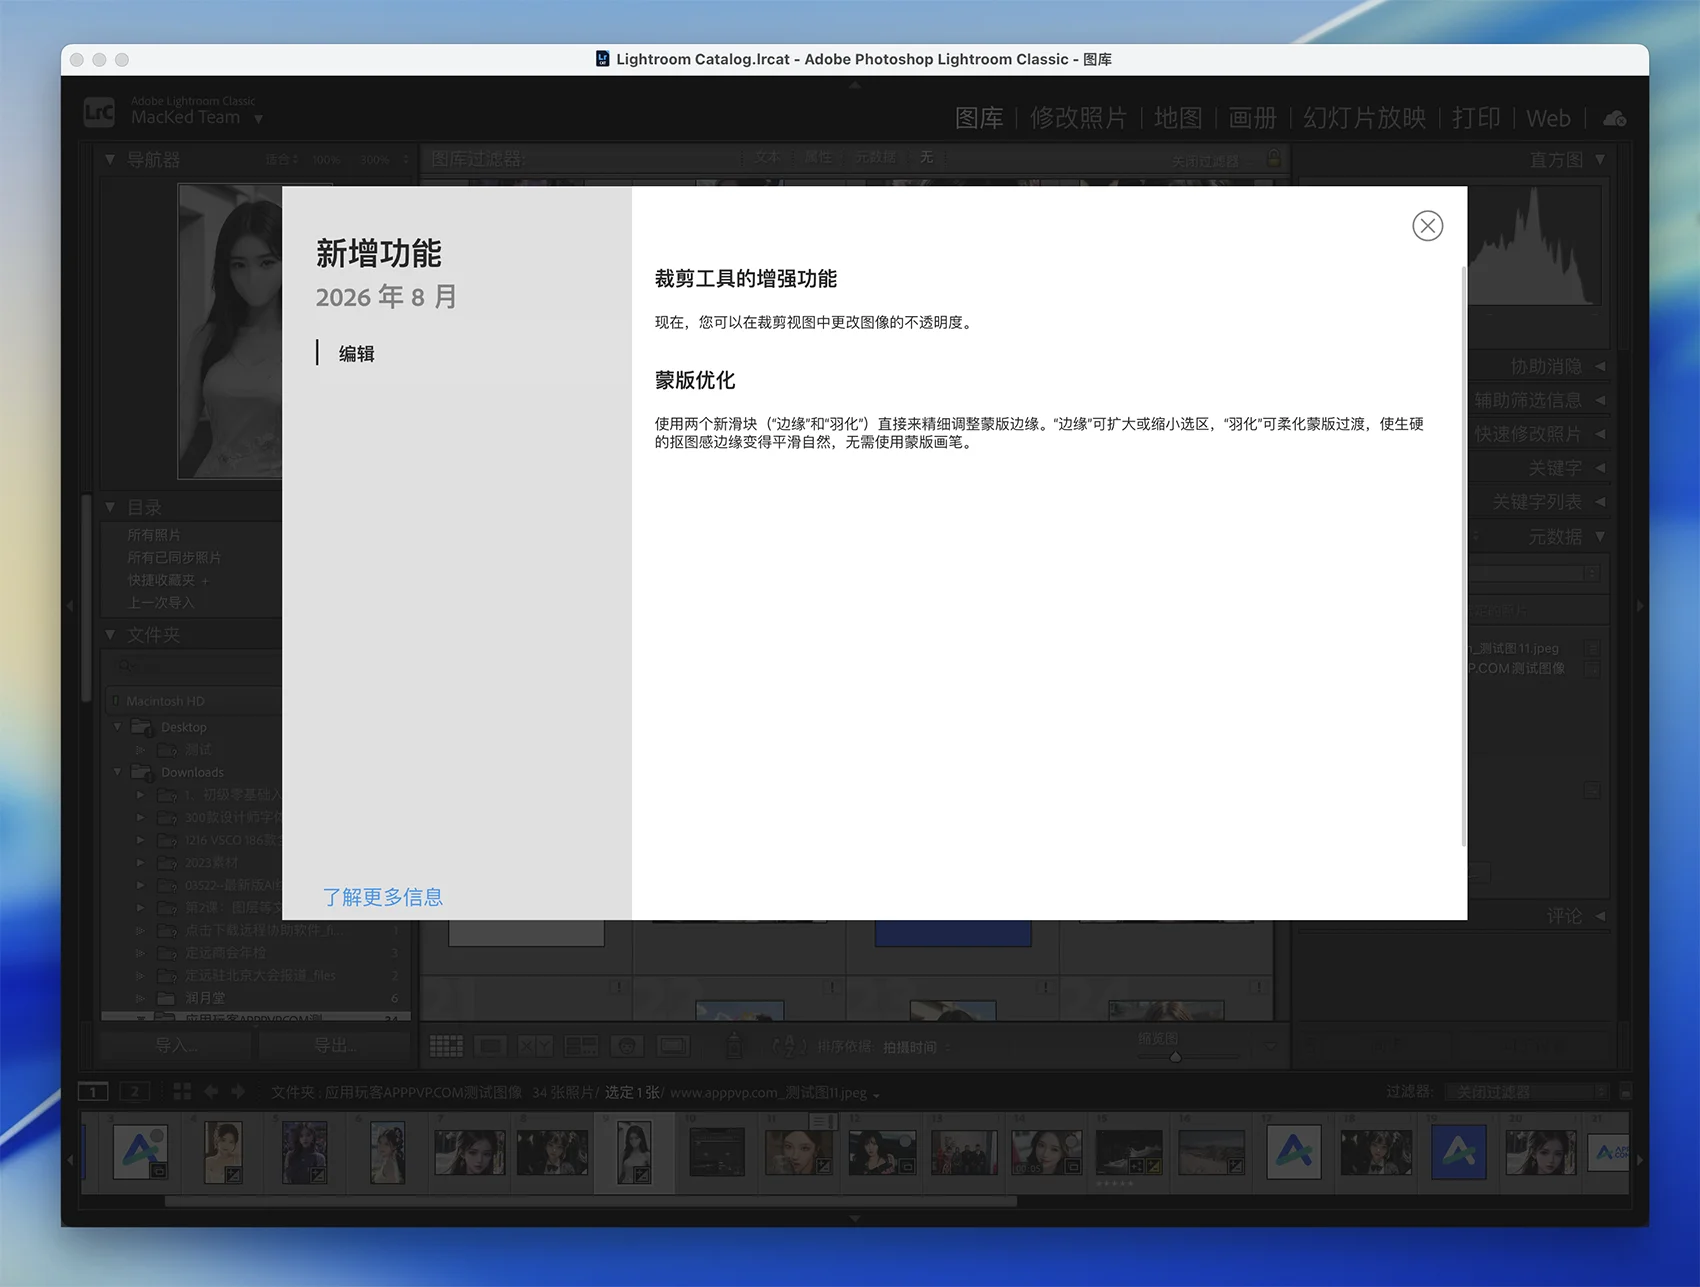Select the blue logo thumbnail in filmstrip
This screenshot has width=1700, height=1287.
point(1458,1152)
